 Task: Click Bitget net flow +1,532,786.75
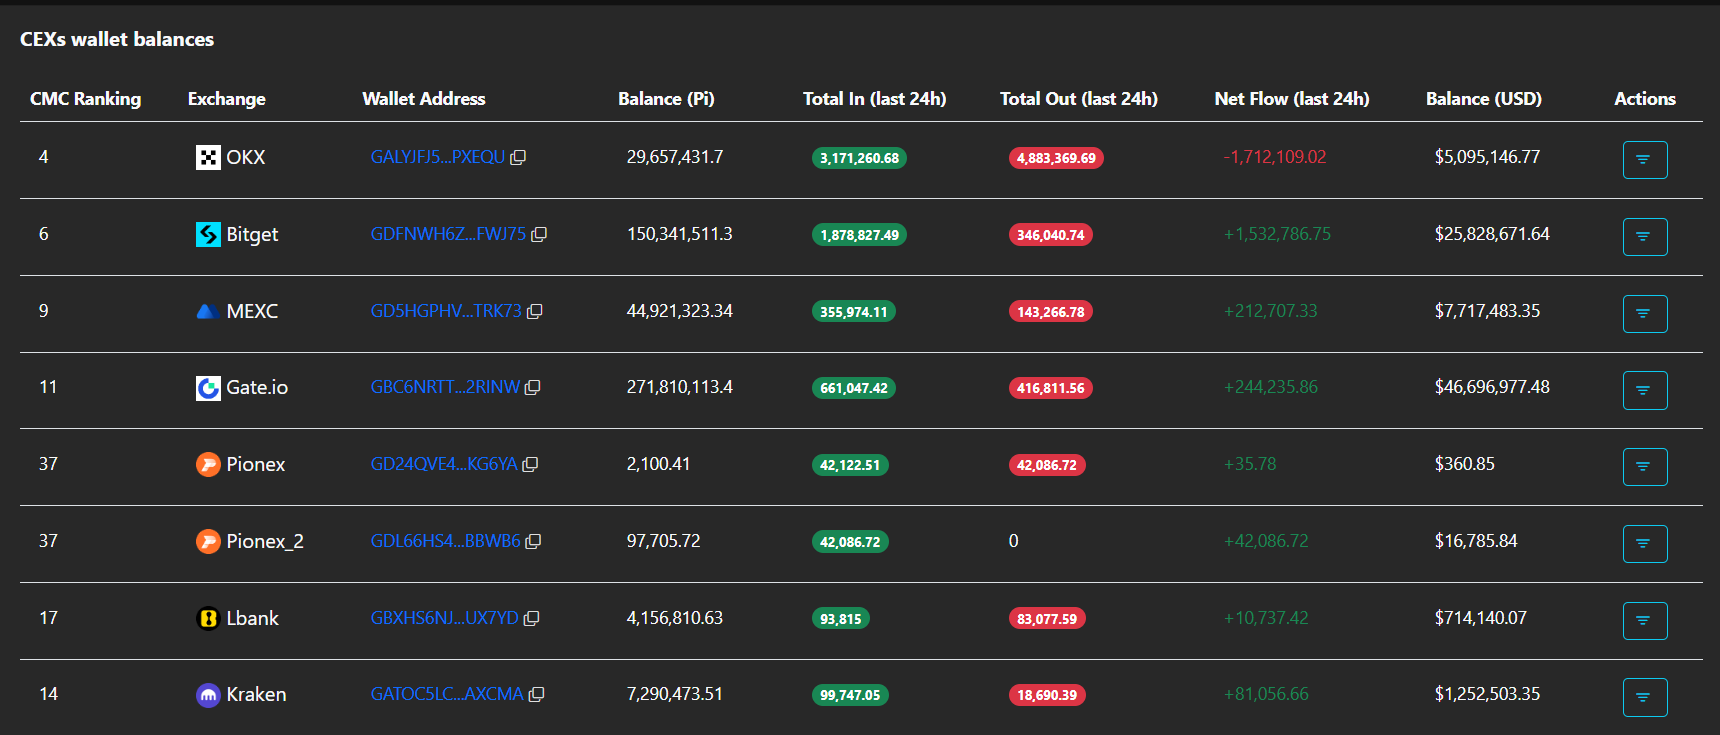(x=1278, y=234)
